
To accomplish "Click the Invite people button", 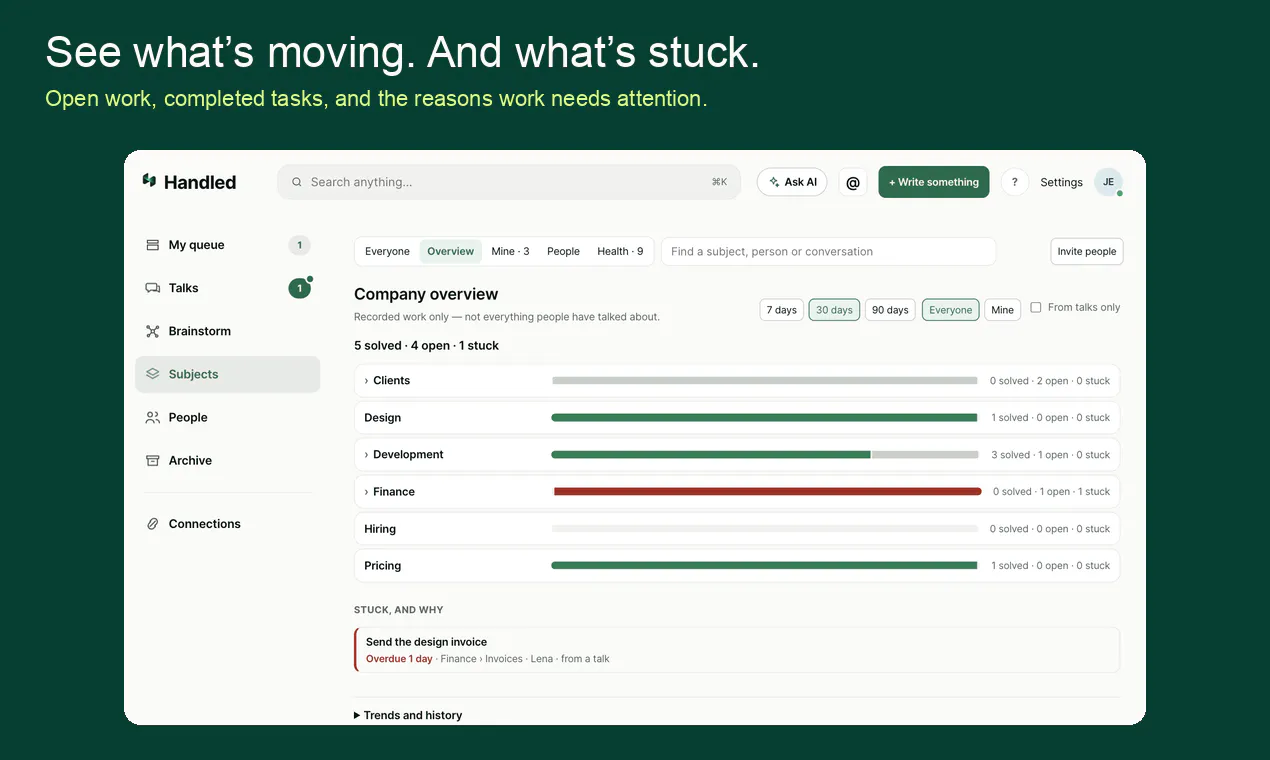I will pos(1086,251).
